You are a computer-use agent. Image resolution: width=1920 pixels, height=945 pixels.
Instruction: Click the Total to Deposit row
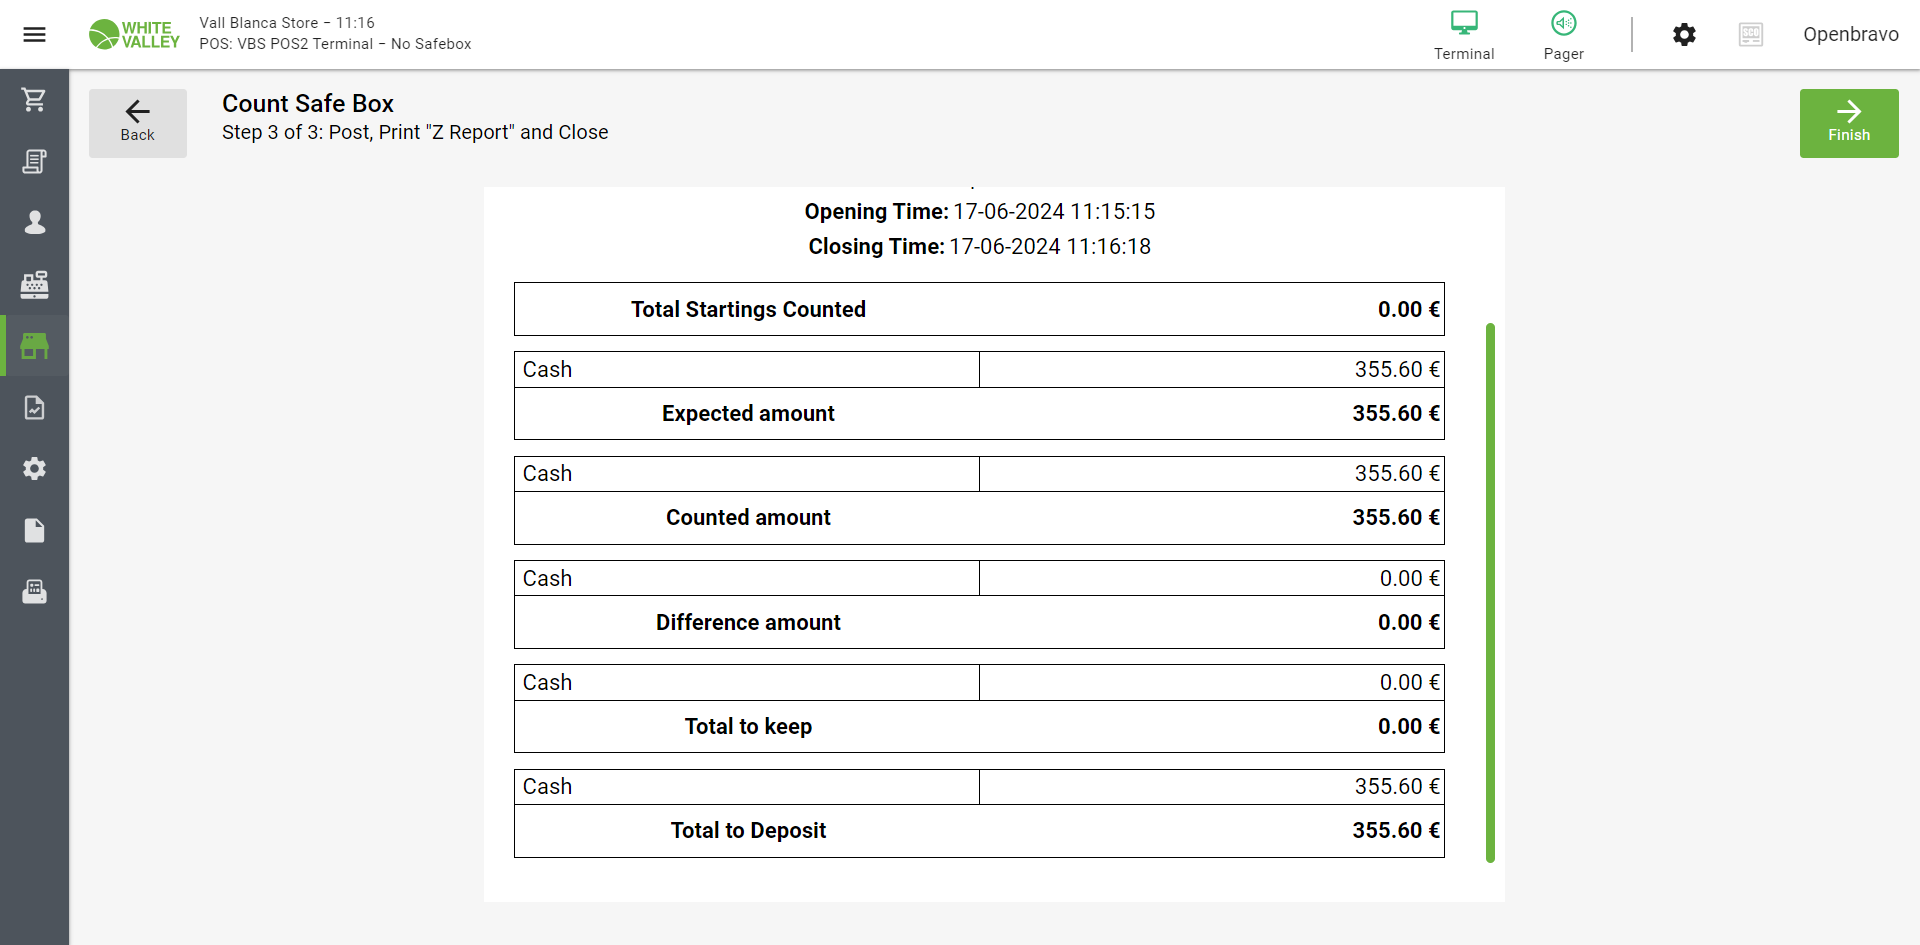pyautogui.click(x=979, y=830)
